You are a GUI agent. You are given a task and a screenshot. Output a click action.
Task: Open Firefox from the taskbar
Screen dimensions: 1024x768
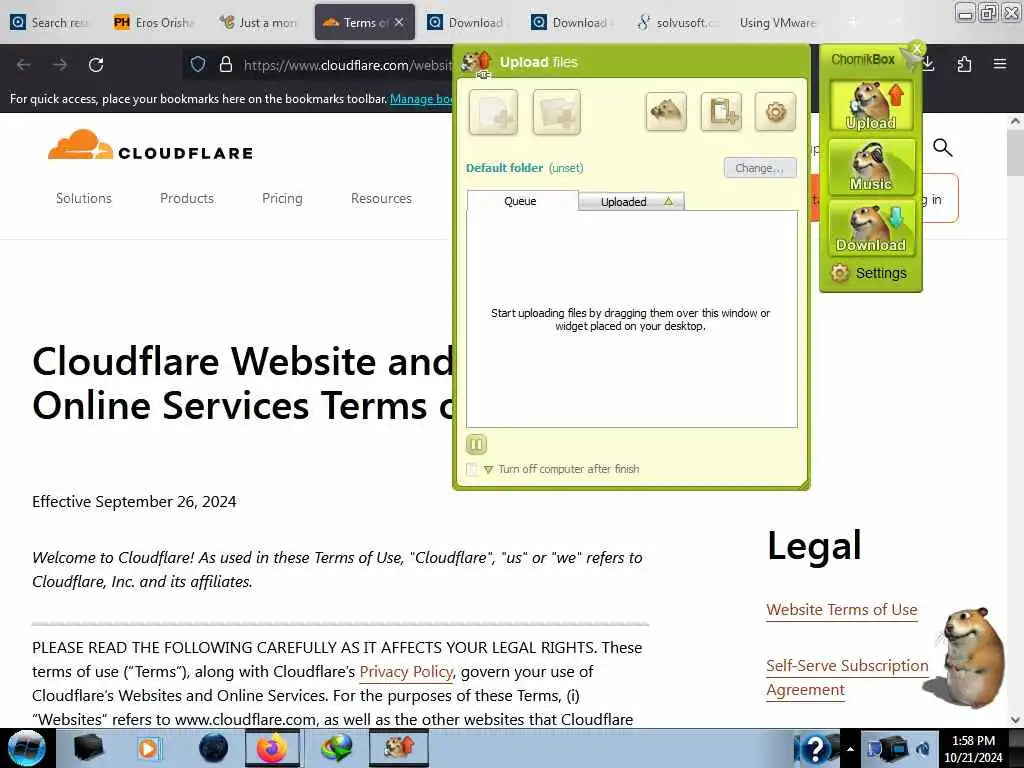(x=272, y=748)
